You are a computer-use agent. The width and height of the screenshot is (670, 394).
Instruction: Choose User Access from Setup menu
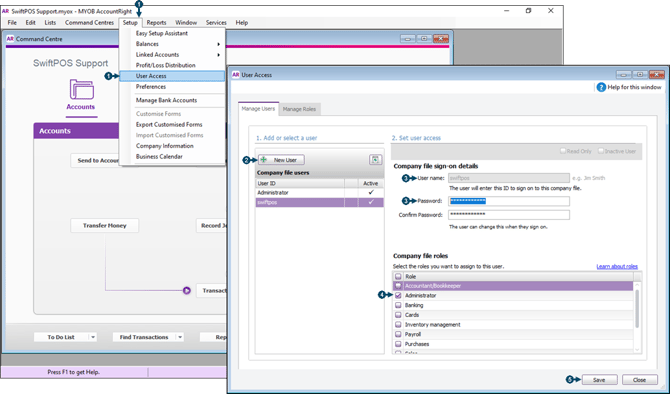(172, 76)
